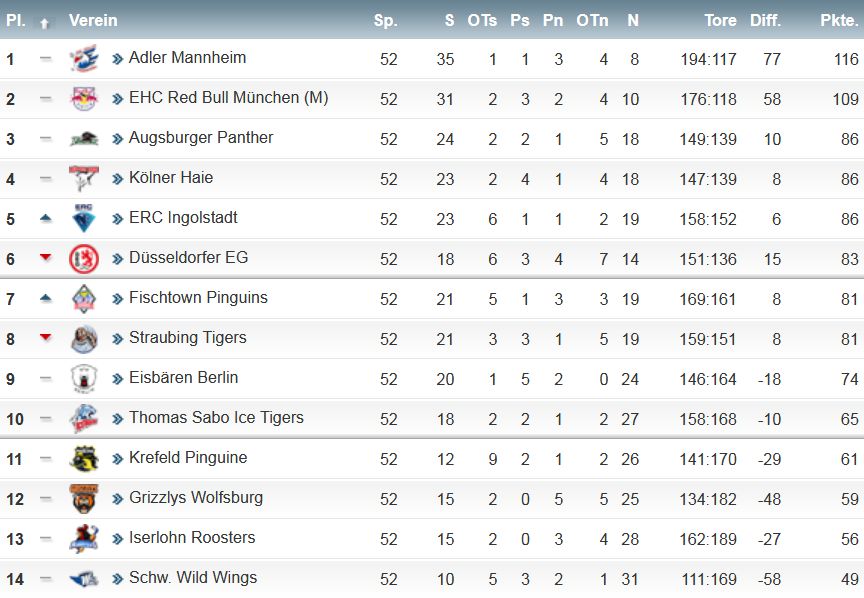
Task: Open the Kölner Haie team link
Action: (170, 177)
